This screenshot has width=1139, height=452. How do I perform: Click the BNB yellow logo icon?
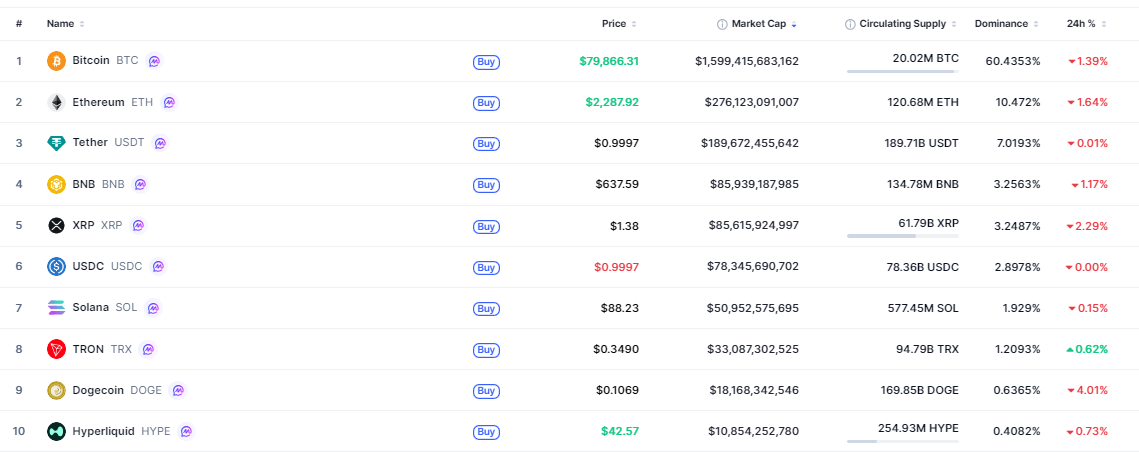pyautogui.click(x=57, y=185)
